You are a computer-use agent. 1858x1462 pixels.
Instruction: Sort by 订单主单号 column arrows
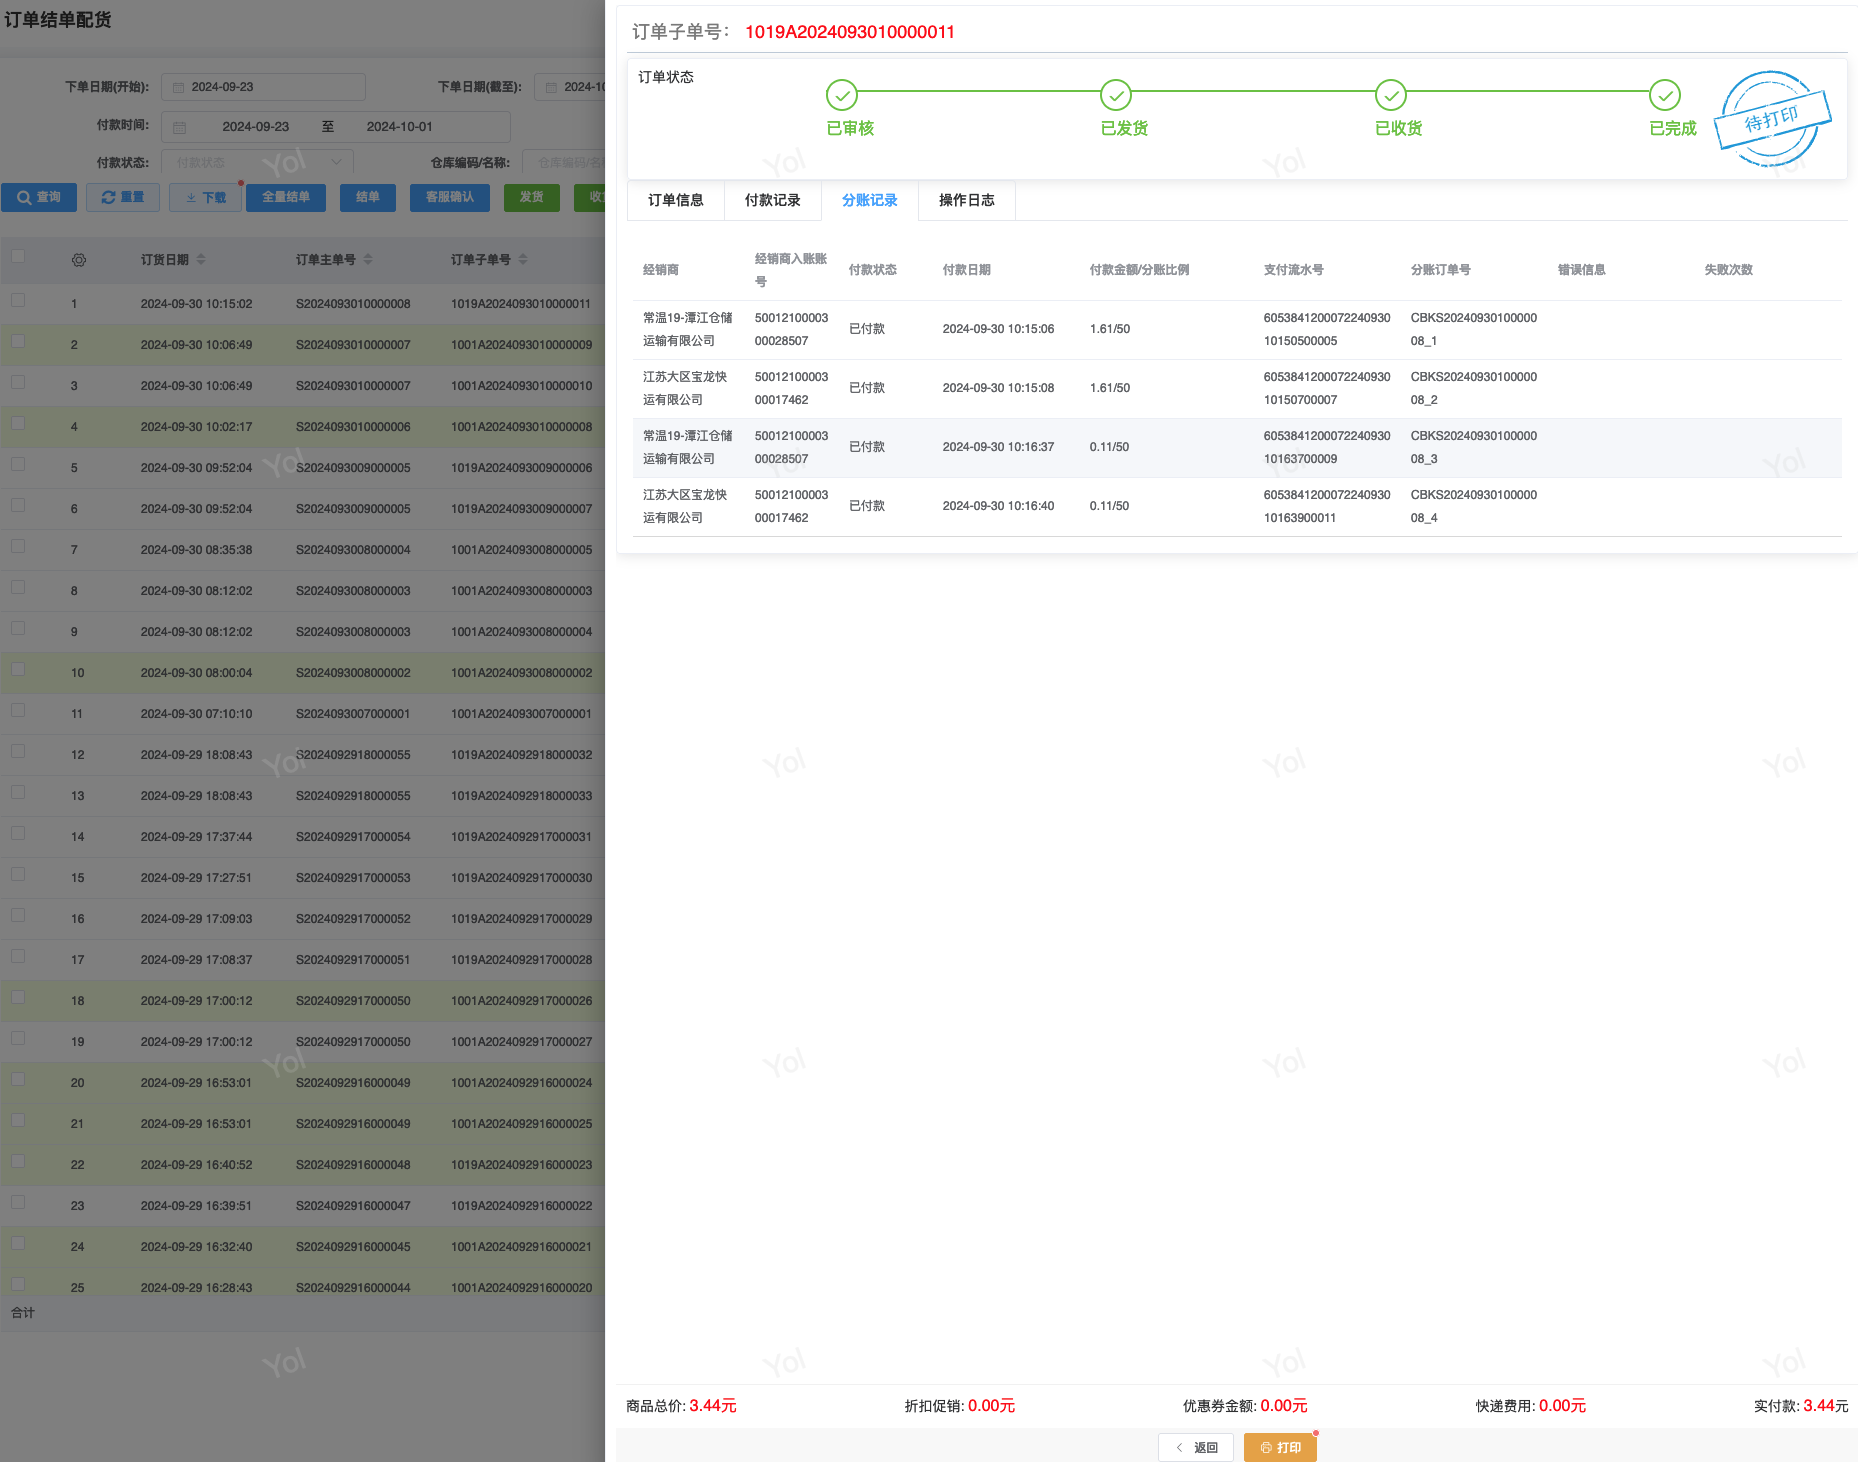368,260
